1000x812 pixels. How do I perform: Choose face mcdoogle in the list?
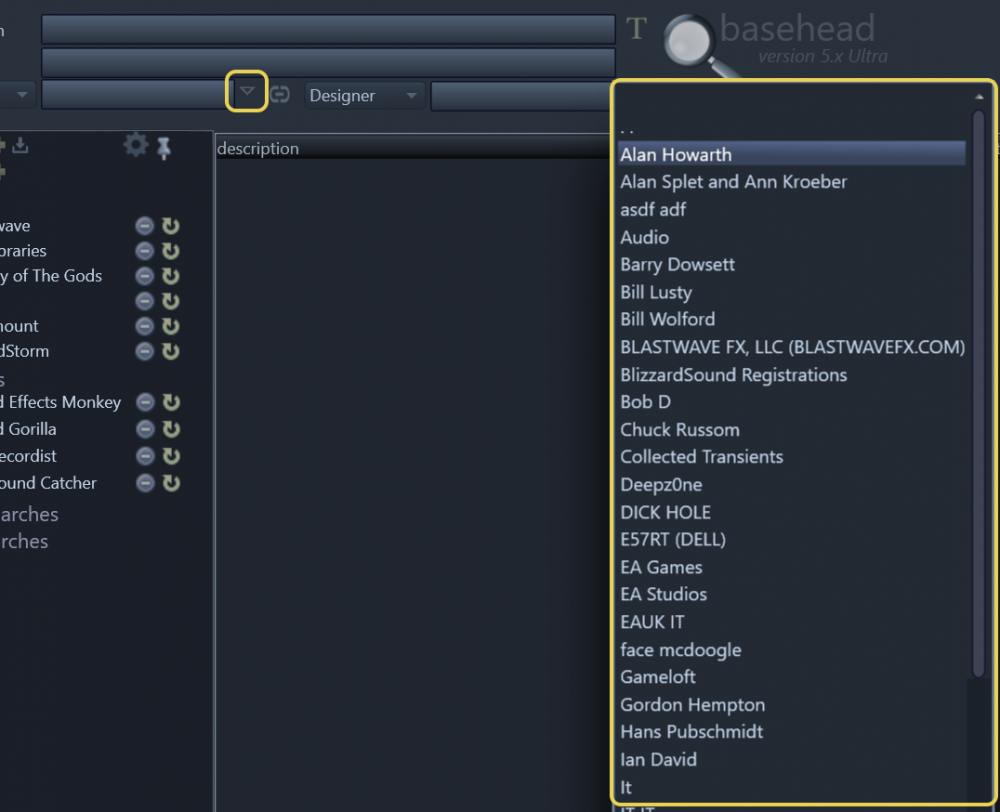pyautogui.click(x=680, y=650)
